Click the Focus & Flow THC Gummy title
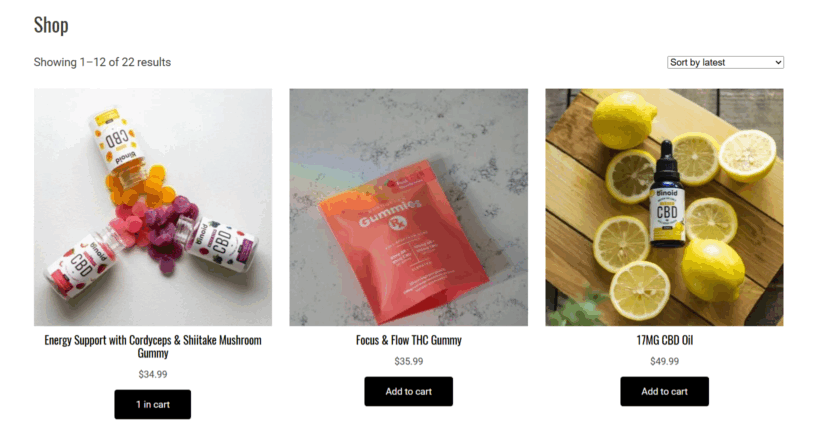The image size is (820, 425). point(408,340)
